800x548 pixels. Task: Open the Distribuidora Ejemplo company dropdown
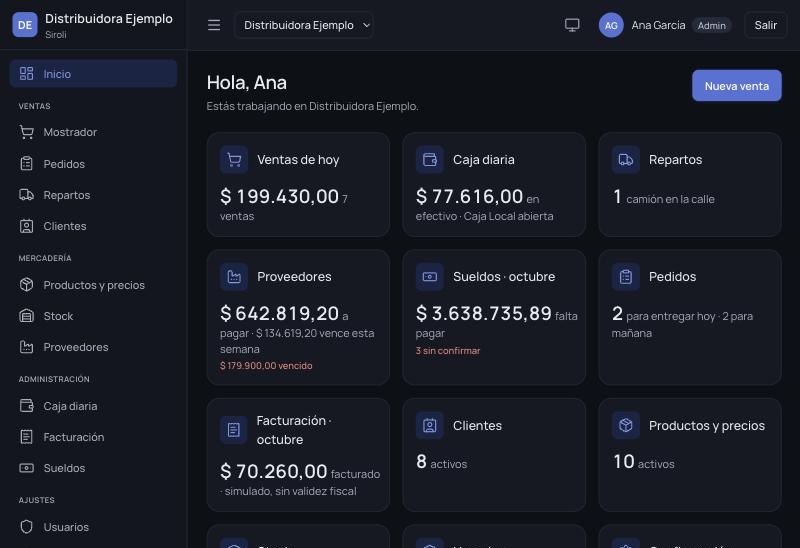coord(304,25)
